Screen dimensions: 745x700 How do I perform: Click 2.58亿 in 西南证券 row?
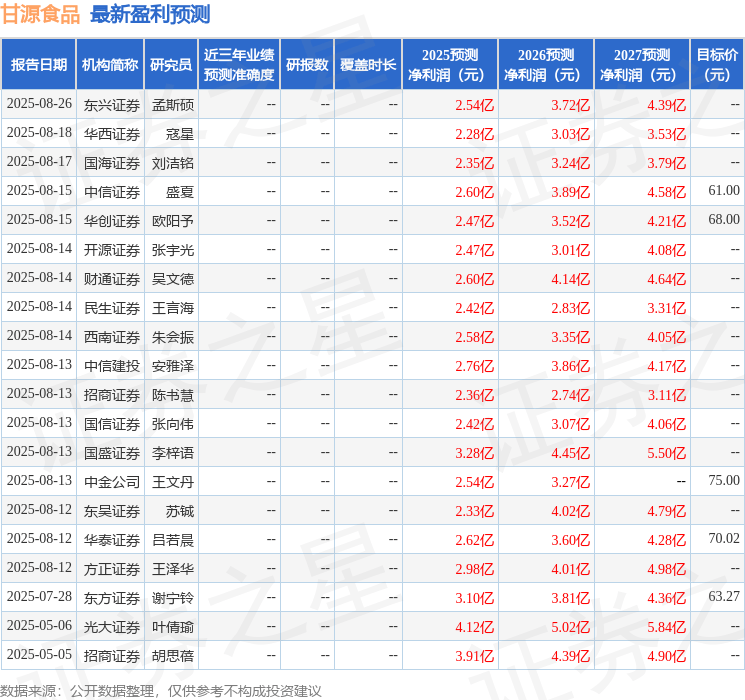[475, 337]
